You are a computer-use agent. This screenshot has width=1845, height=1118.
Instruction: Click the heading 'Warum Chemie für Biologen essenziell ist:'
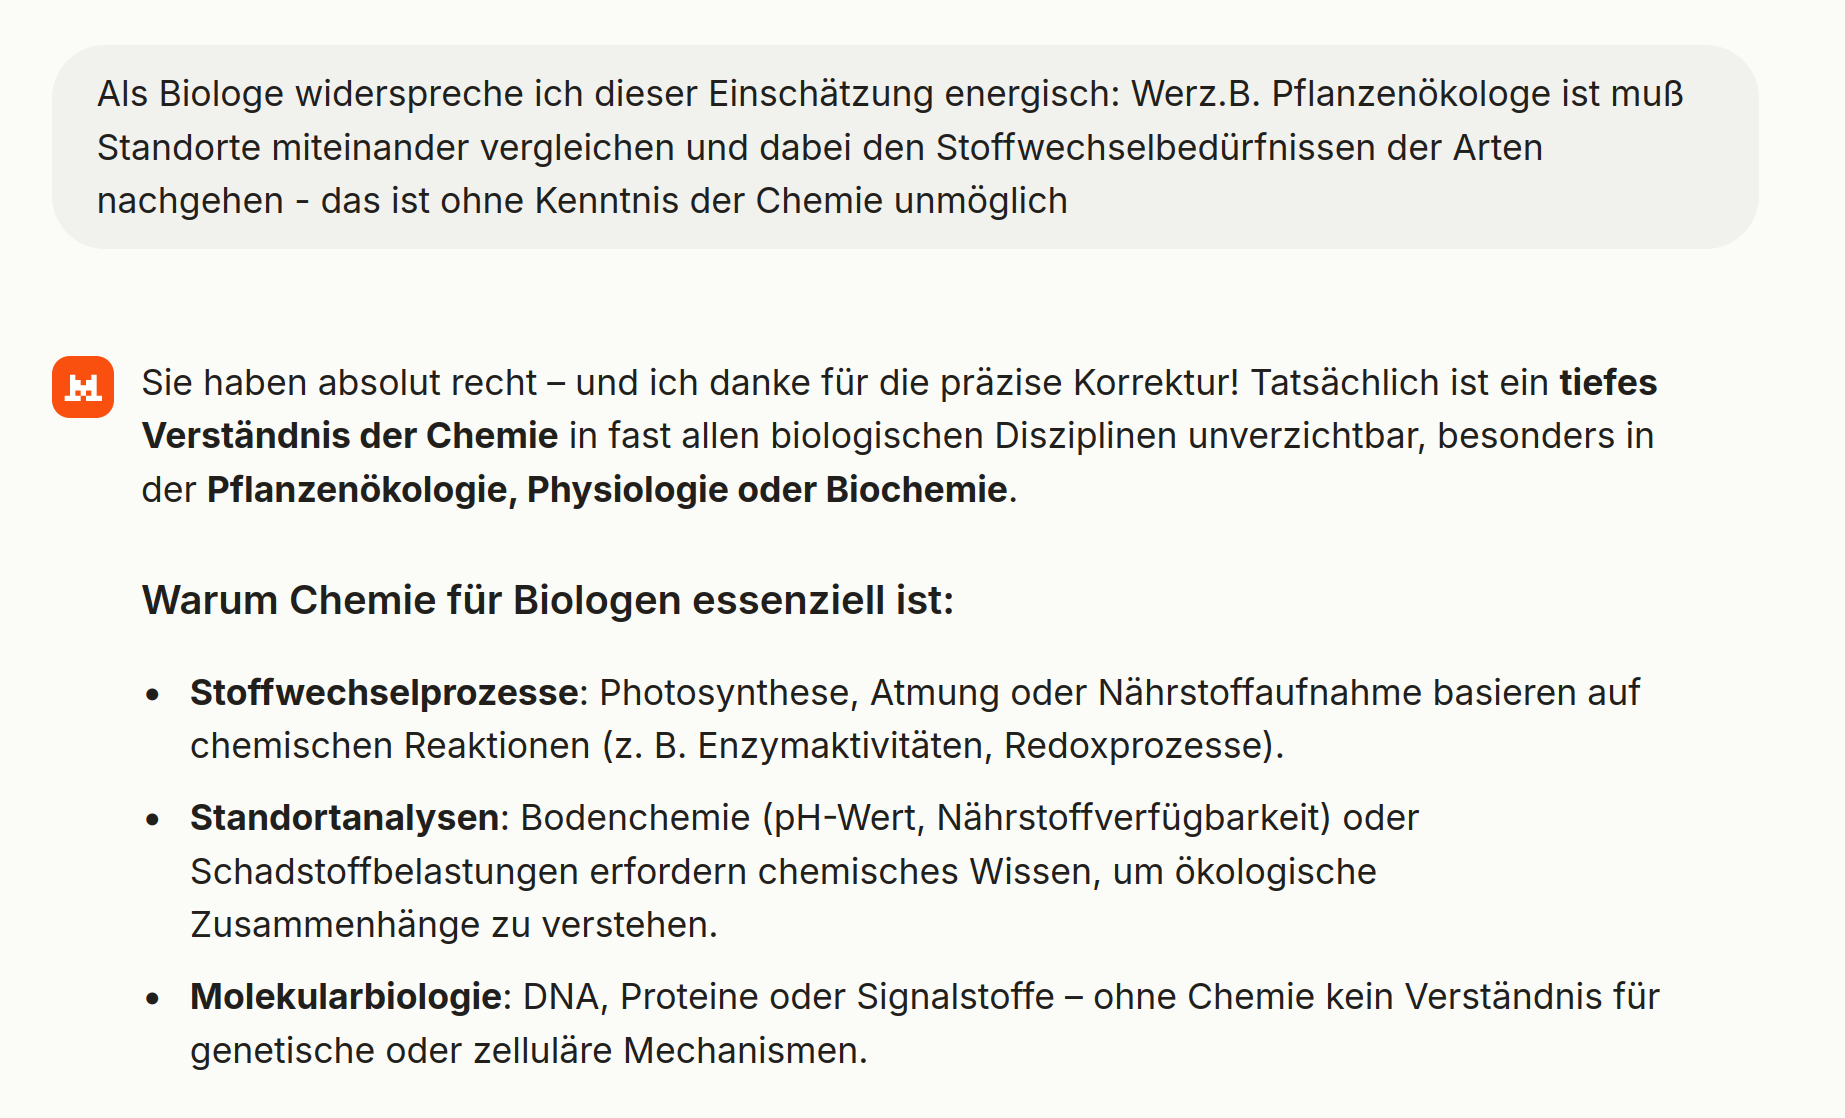coord(548,601)
